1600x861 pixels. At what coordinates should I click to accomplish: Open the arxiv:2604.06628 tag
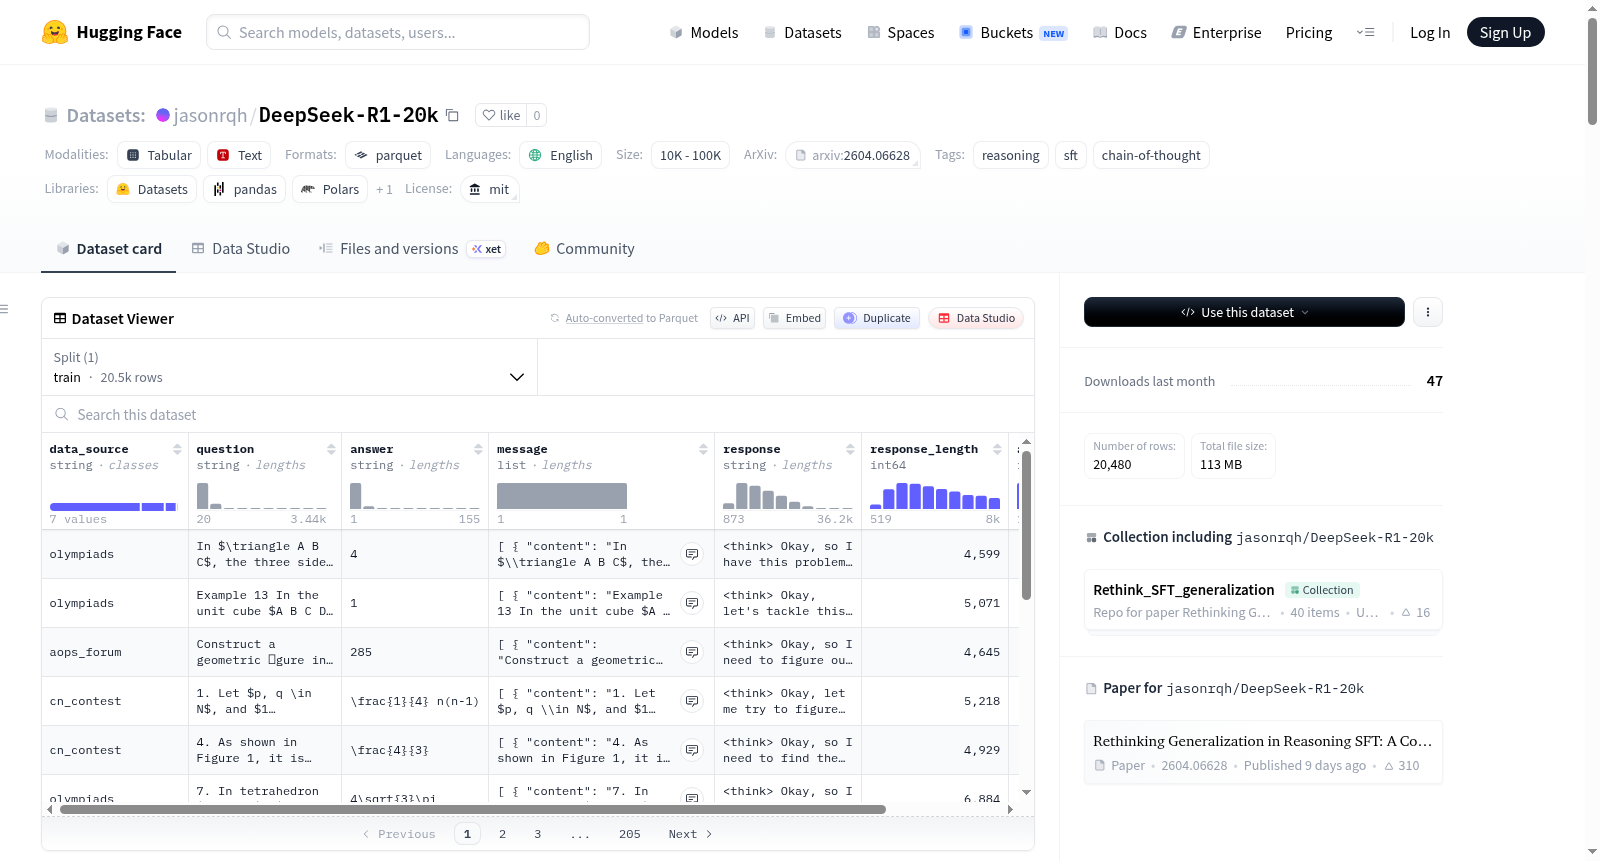point(853,155)
